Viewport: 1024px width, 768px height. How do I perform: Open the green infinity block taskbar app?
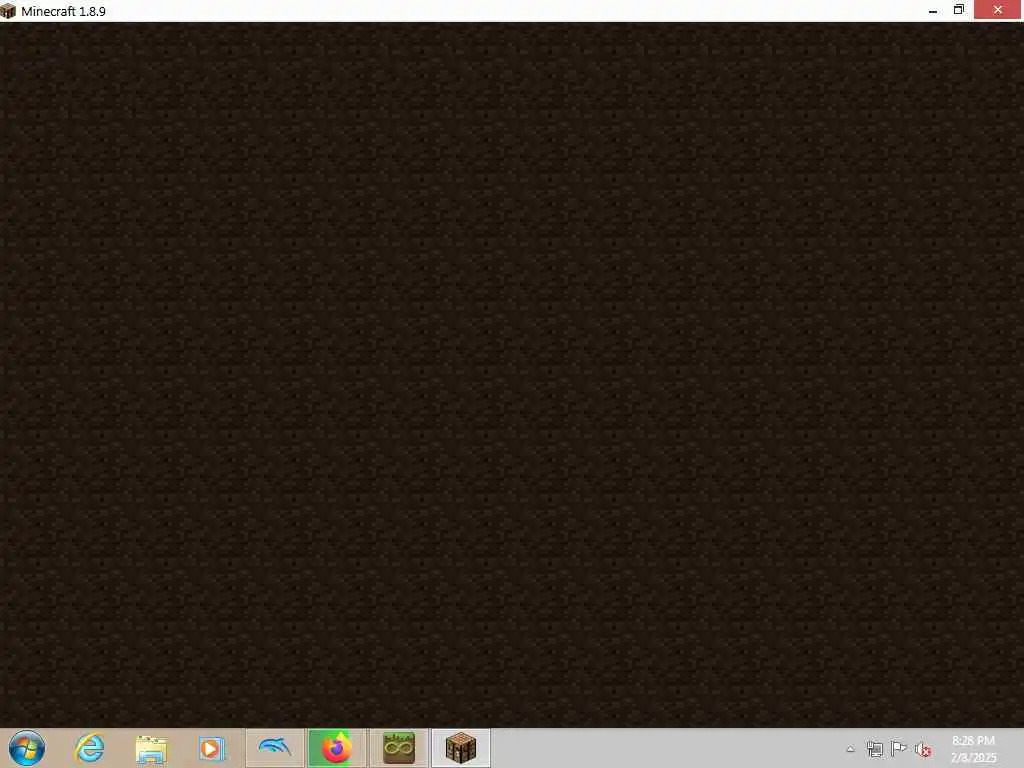point(399,748)
